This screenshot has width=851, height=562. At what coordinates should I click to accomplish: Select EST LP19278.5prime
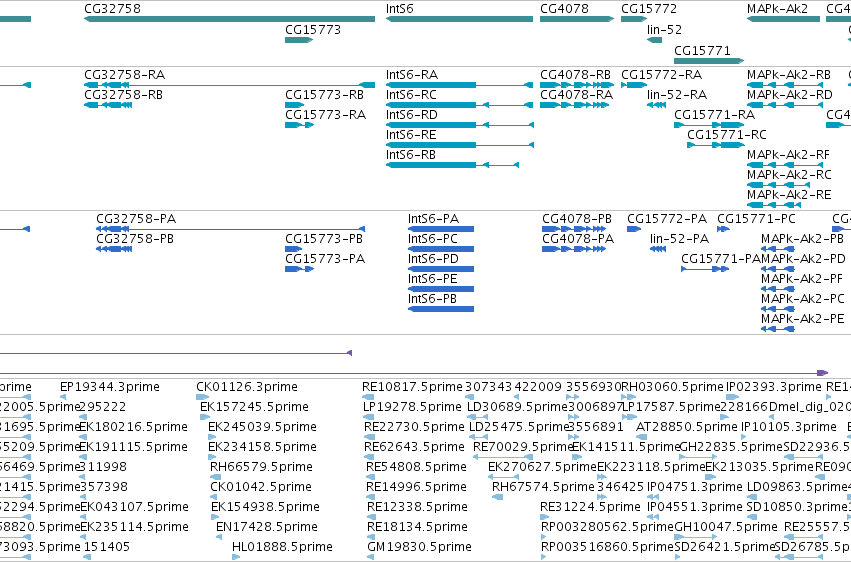(x=369, y=417)
